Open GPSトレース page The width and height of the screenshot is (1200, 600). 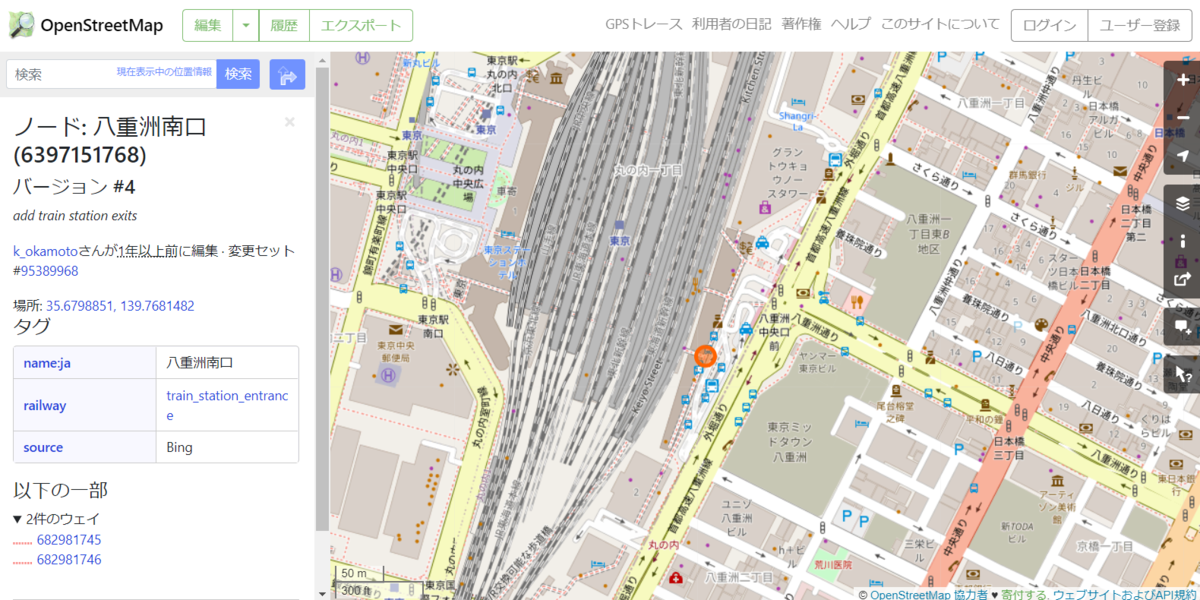643,25
